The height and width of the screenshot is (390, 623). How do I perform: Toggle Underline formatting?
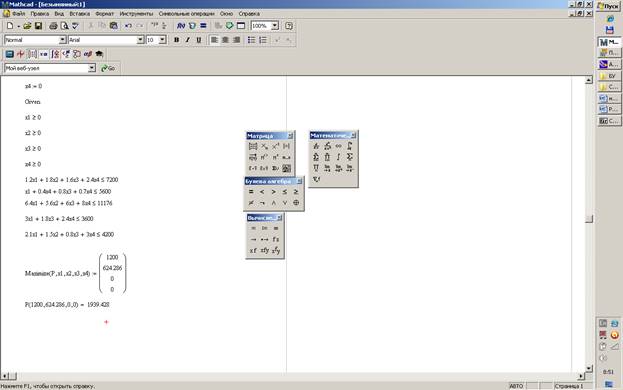(x=199, y=40)
